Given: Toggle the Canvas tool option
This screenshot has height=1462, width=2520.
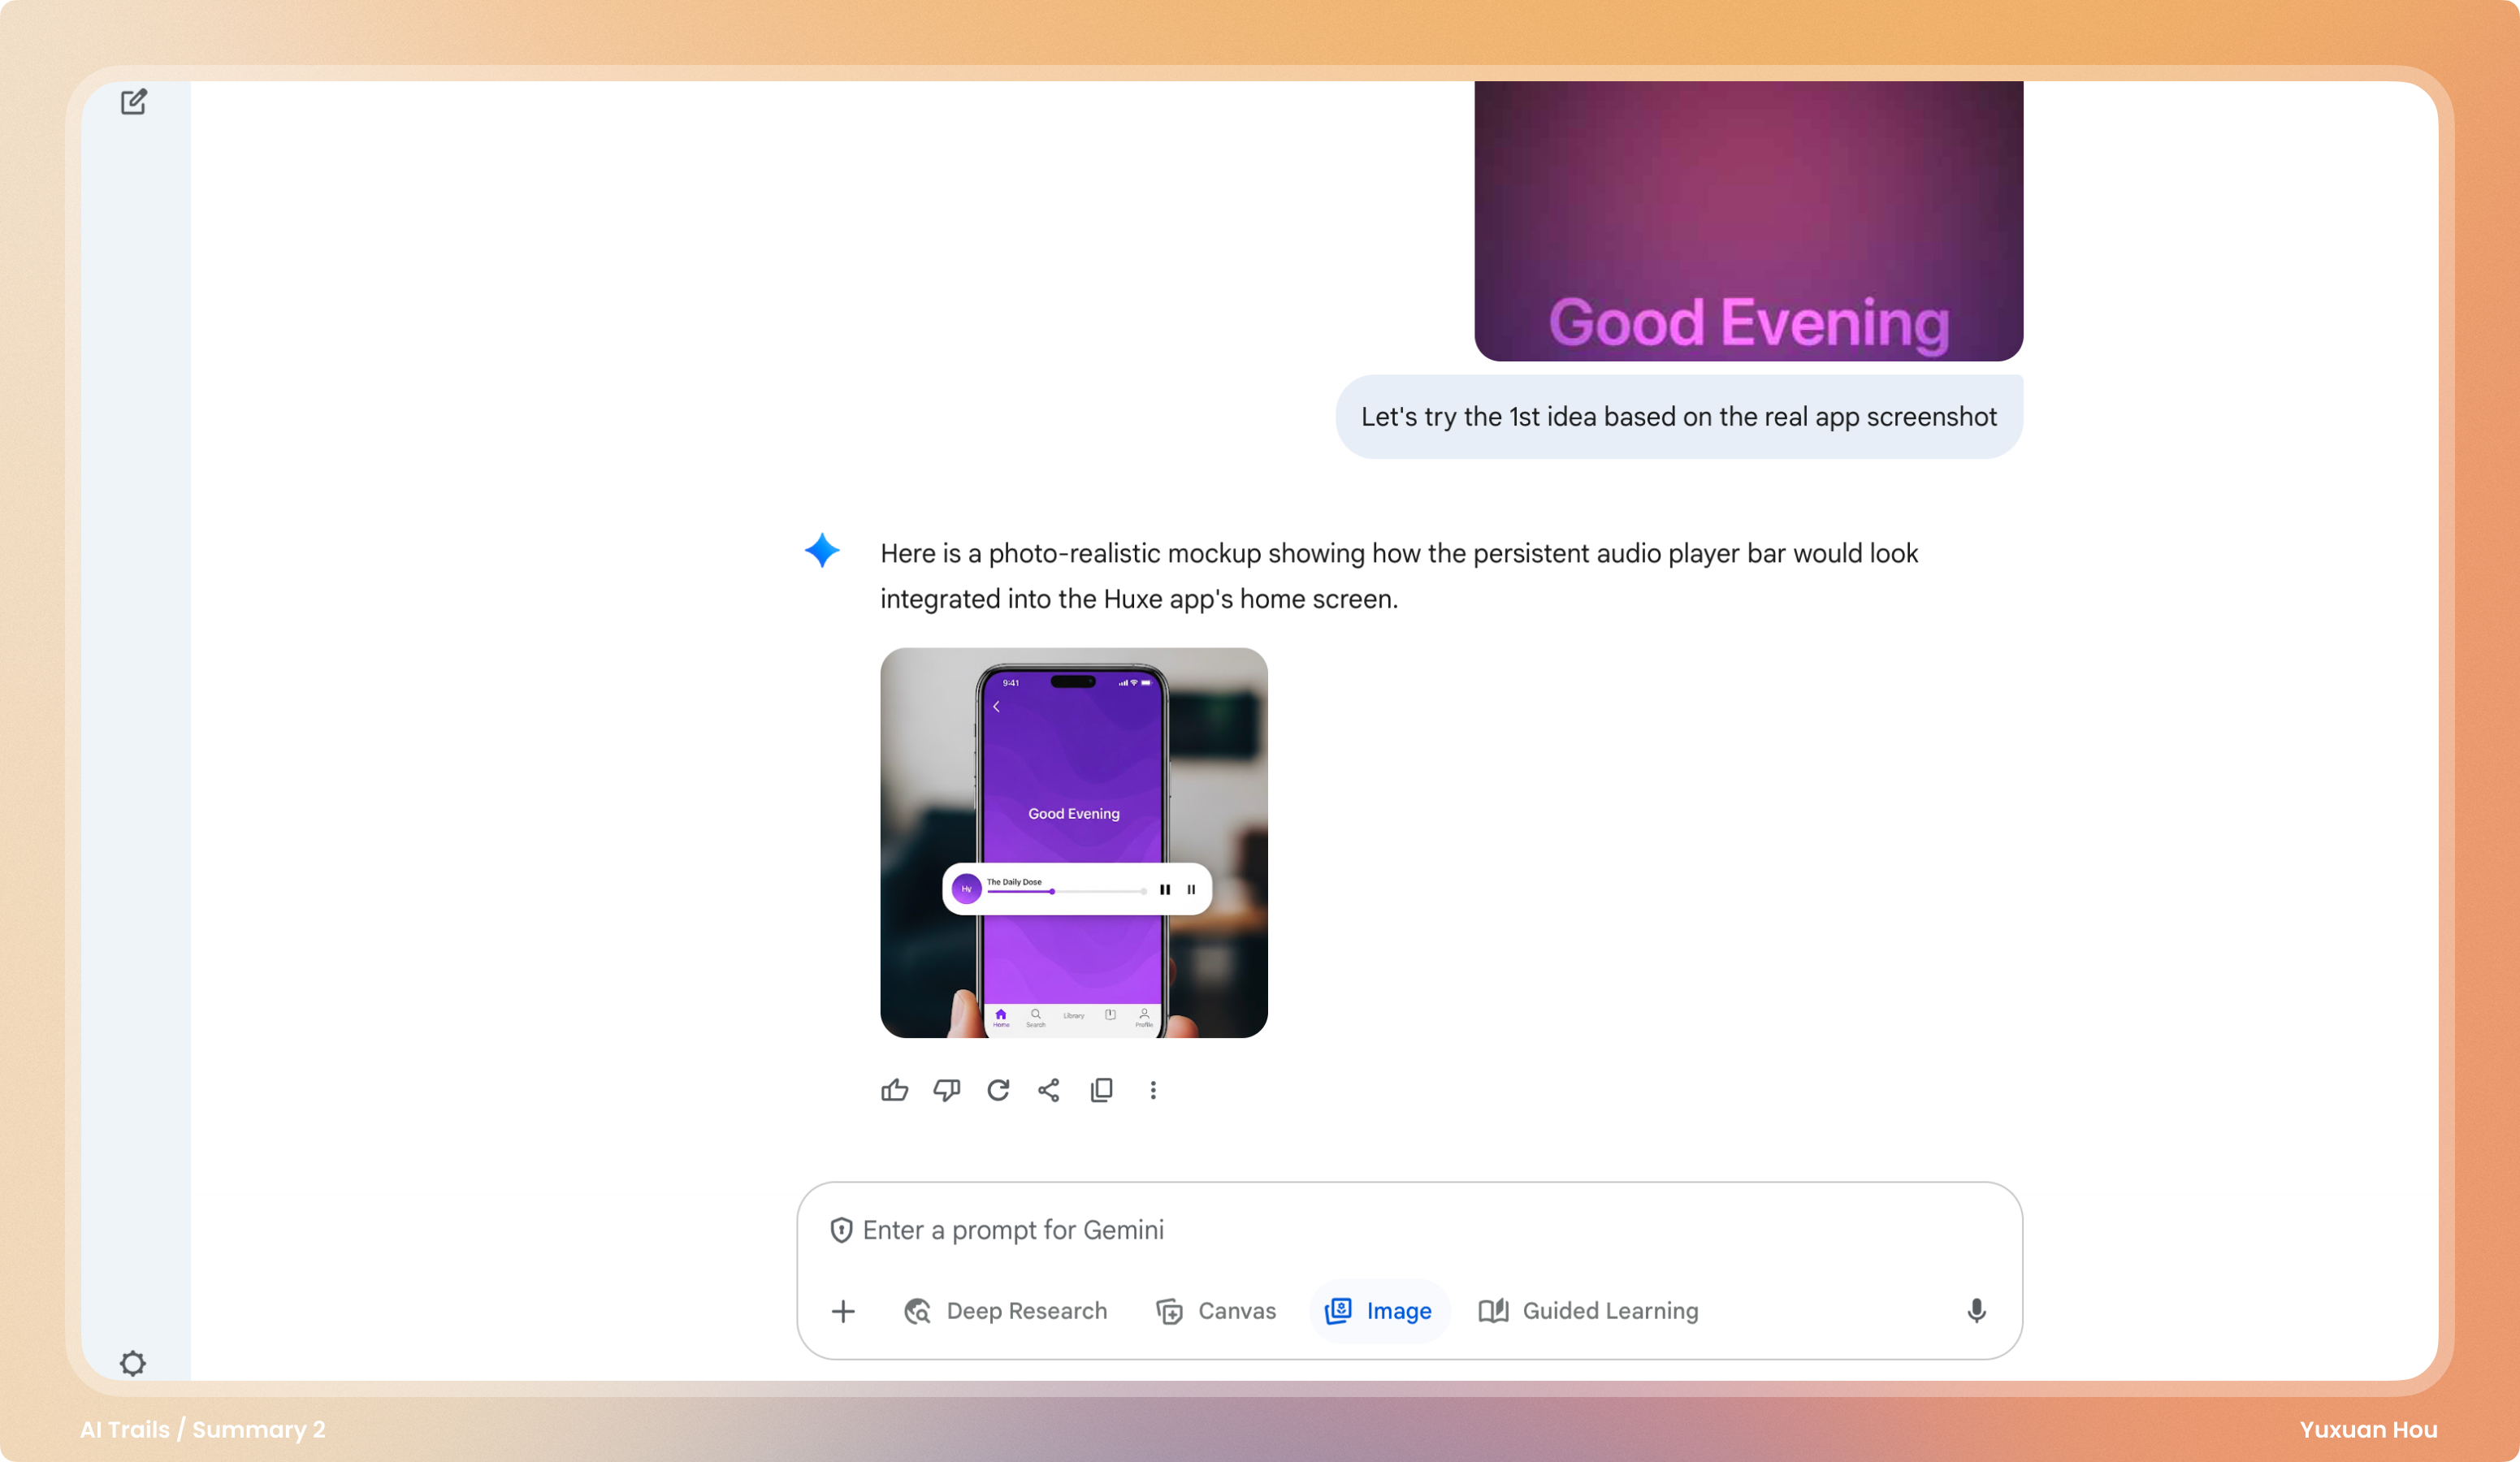Looking at the screenshot, I should (x=1216, y=1311).
